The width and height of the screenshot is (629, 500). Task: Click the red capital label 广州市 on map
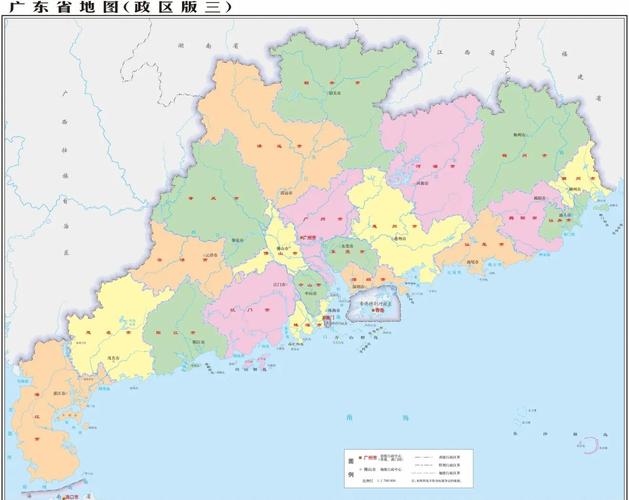point(308,238)
